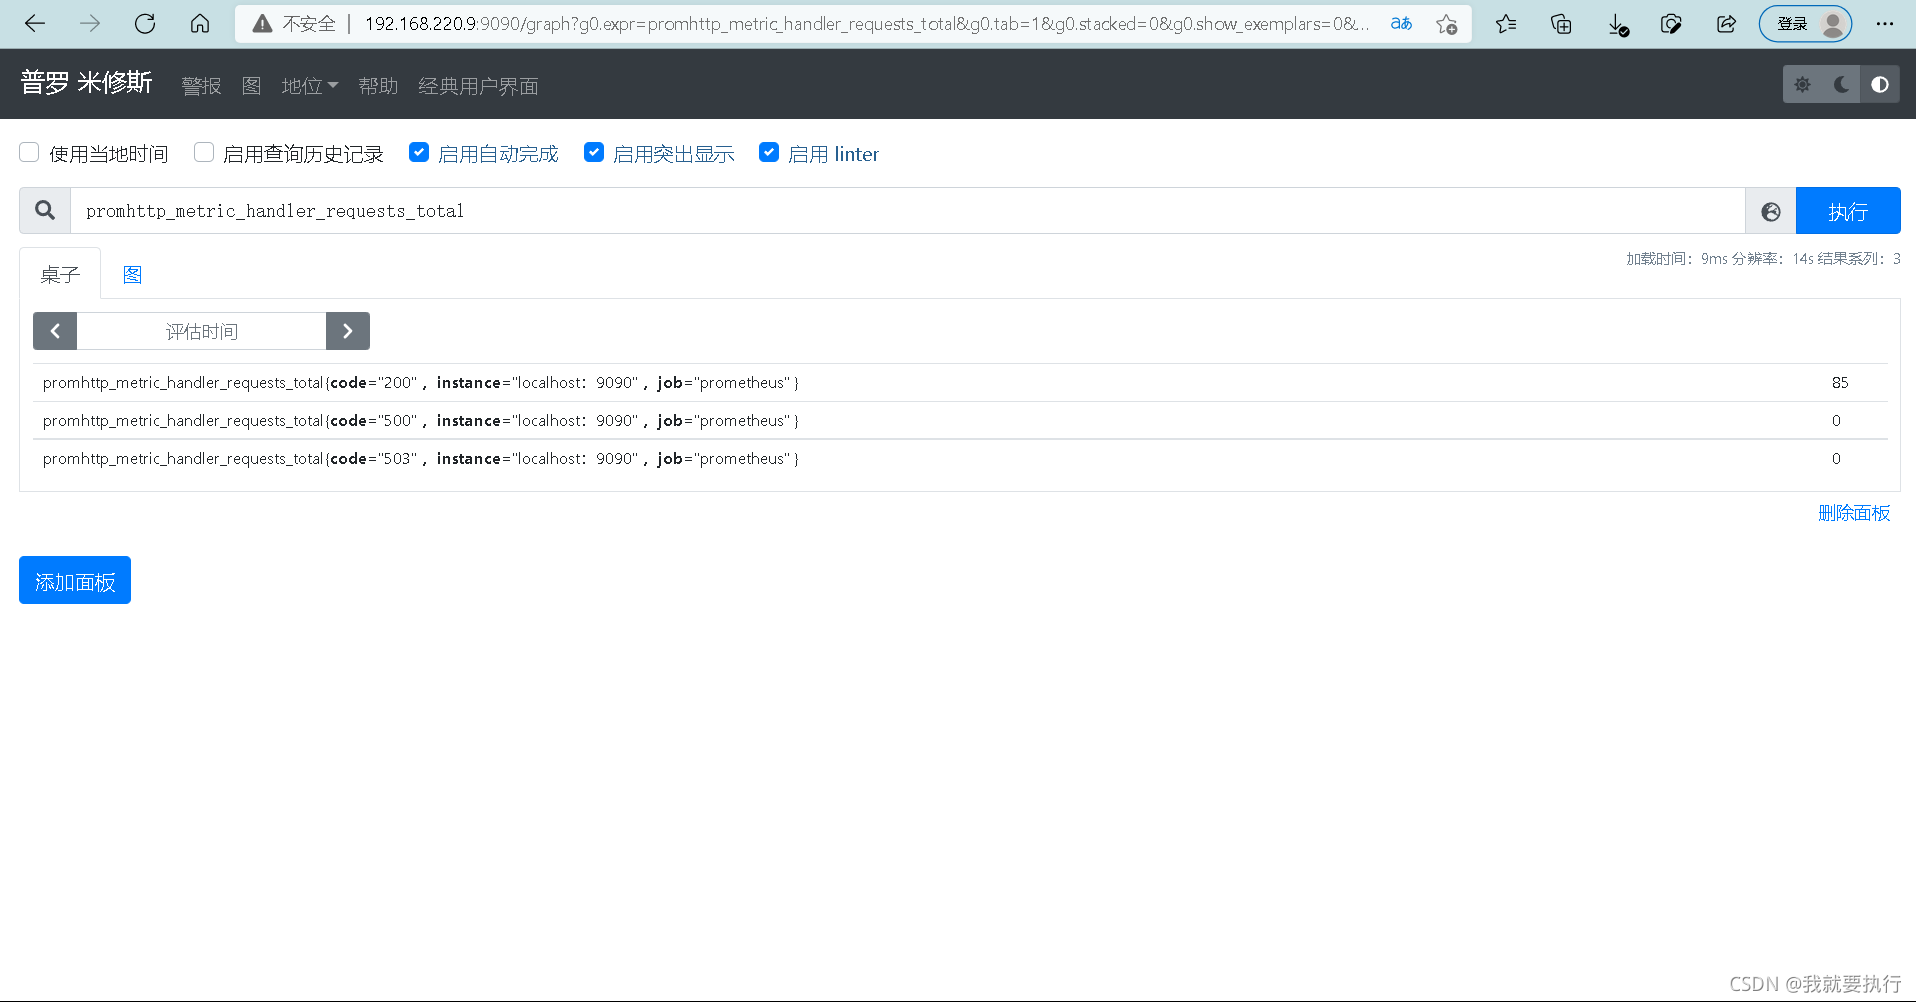Image resolution: width=1916 pixels, height=1002 pixels.
Task: Open the browser extensions icon
Action: pyautogui.click(x=1671, y=24)
